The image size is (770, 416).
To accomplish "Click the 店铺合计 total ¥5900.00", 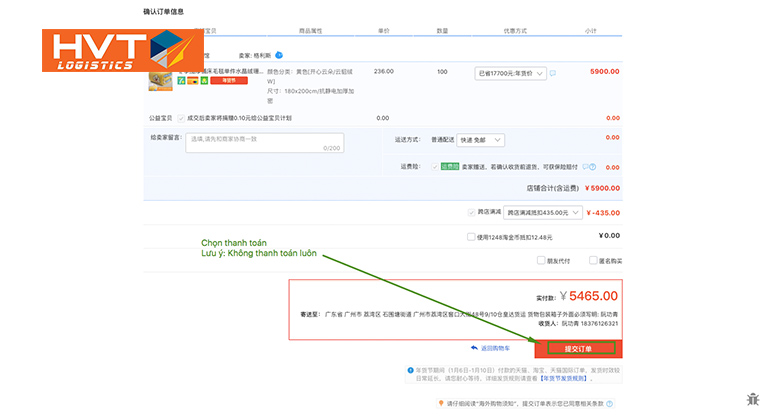I will click(x=603, y=188).
